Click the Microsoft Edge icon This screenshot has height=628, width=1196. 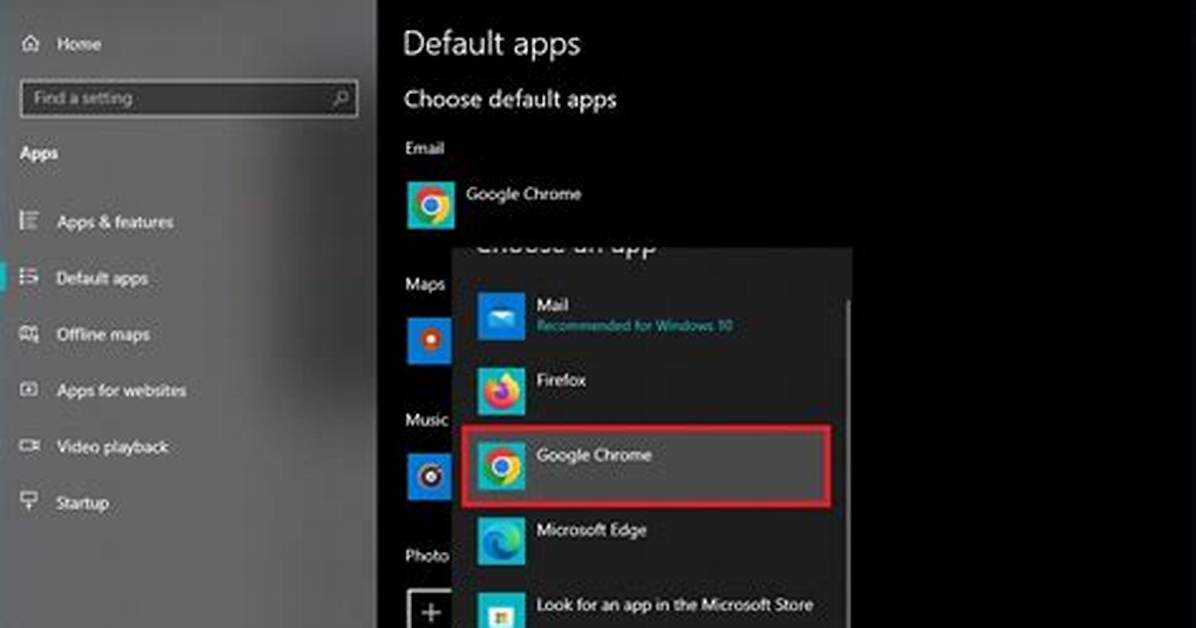point(501,540)
